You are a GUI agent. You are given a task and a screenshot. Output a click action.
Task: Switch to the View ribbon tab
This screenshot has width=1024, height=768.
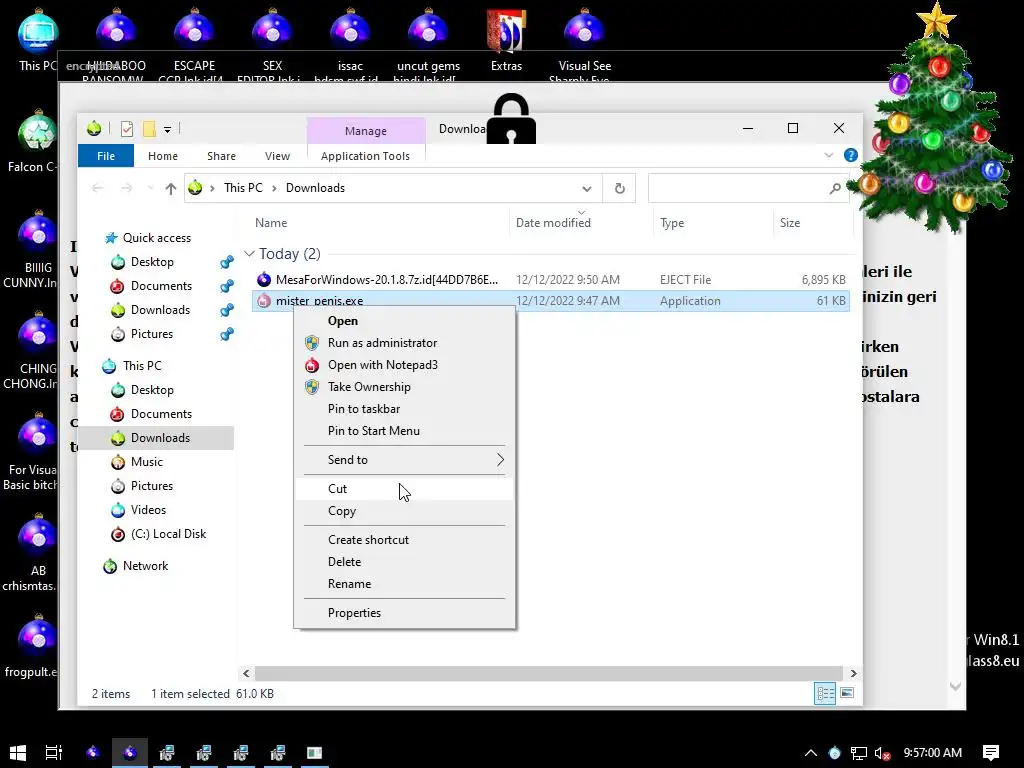tap(277, 156)
